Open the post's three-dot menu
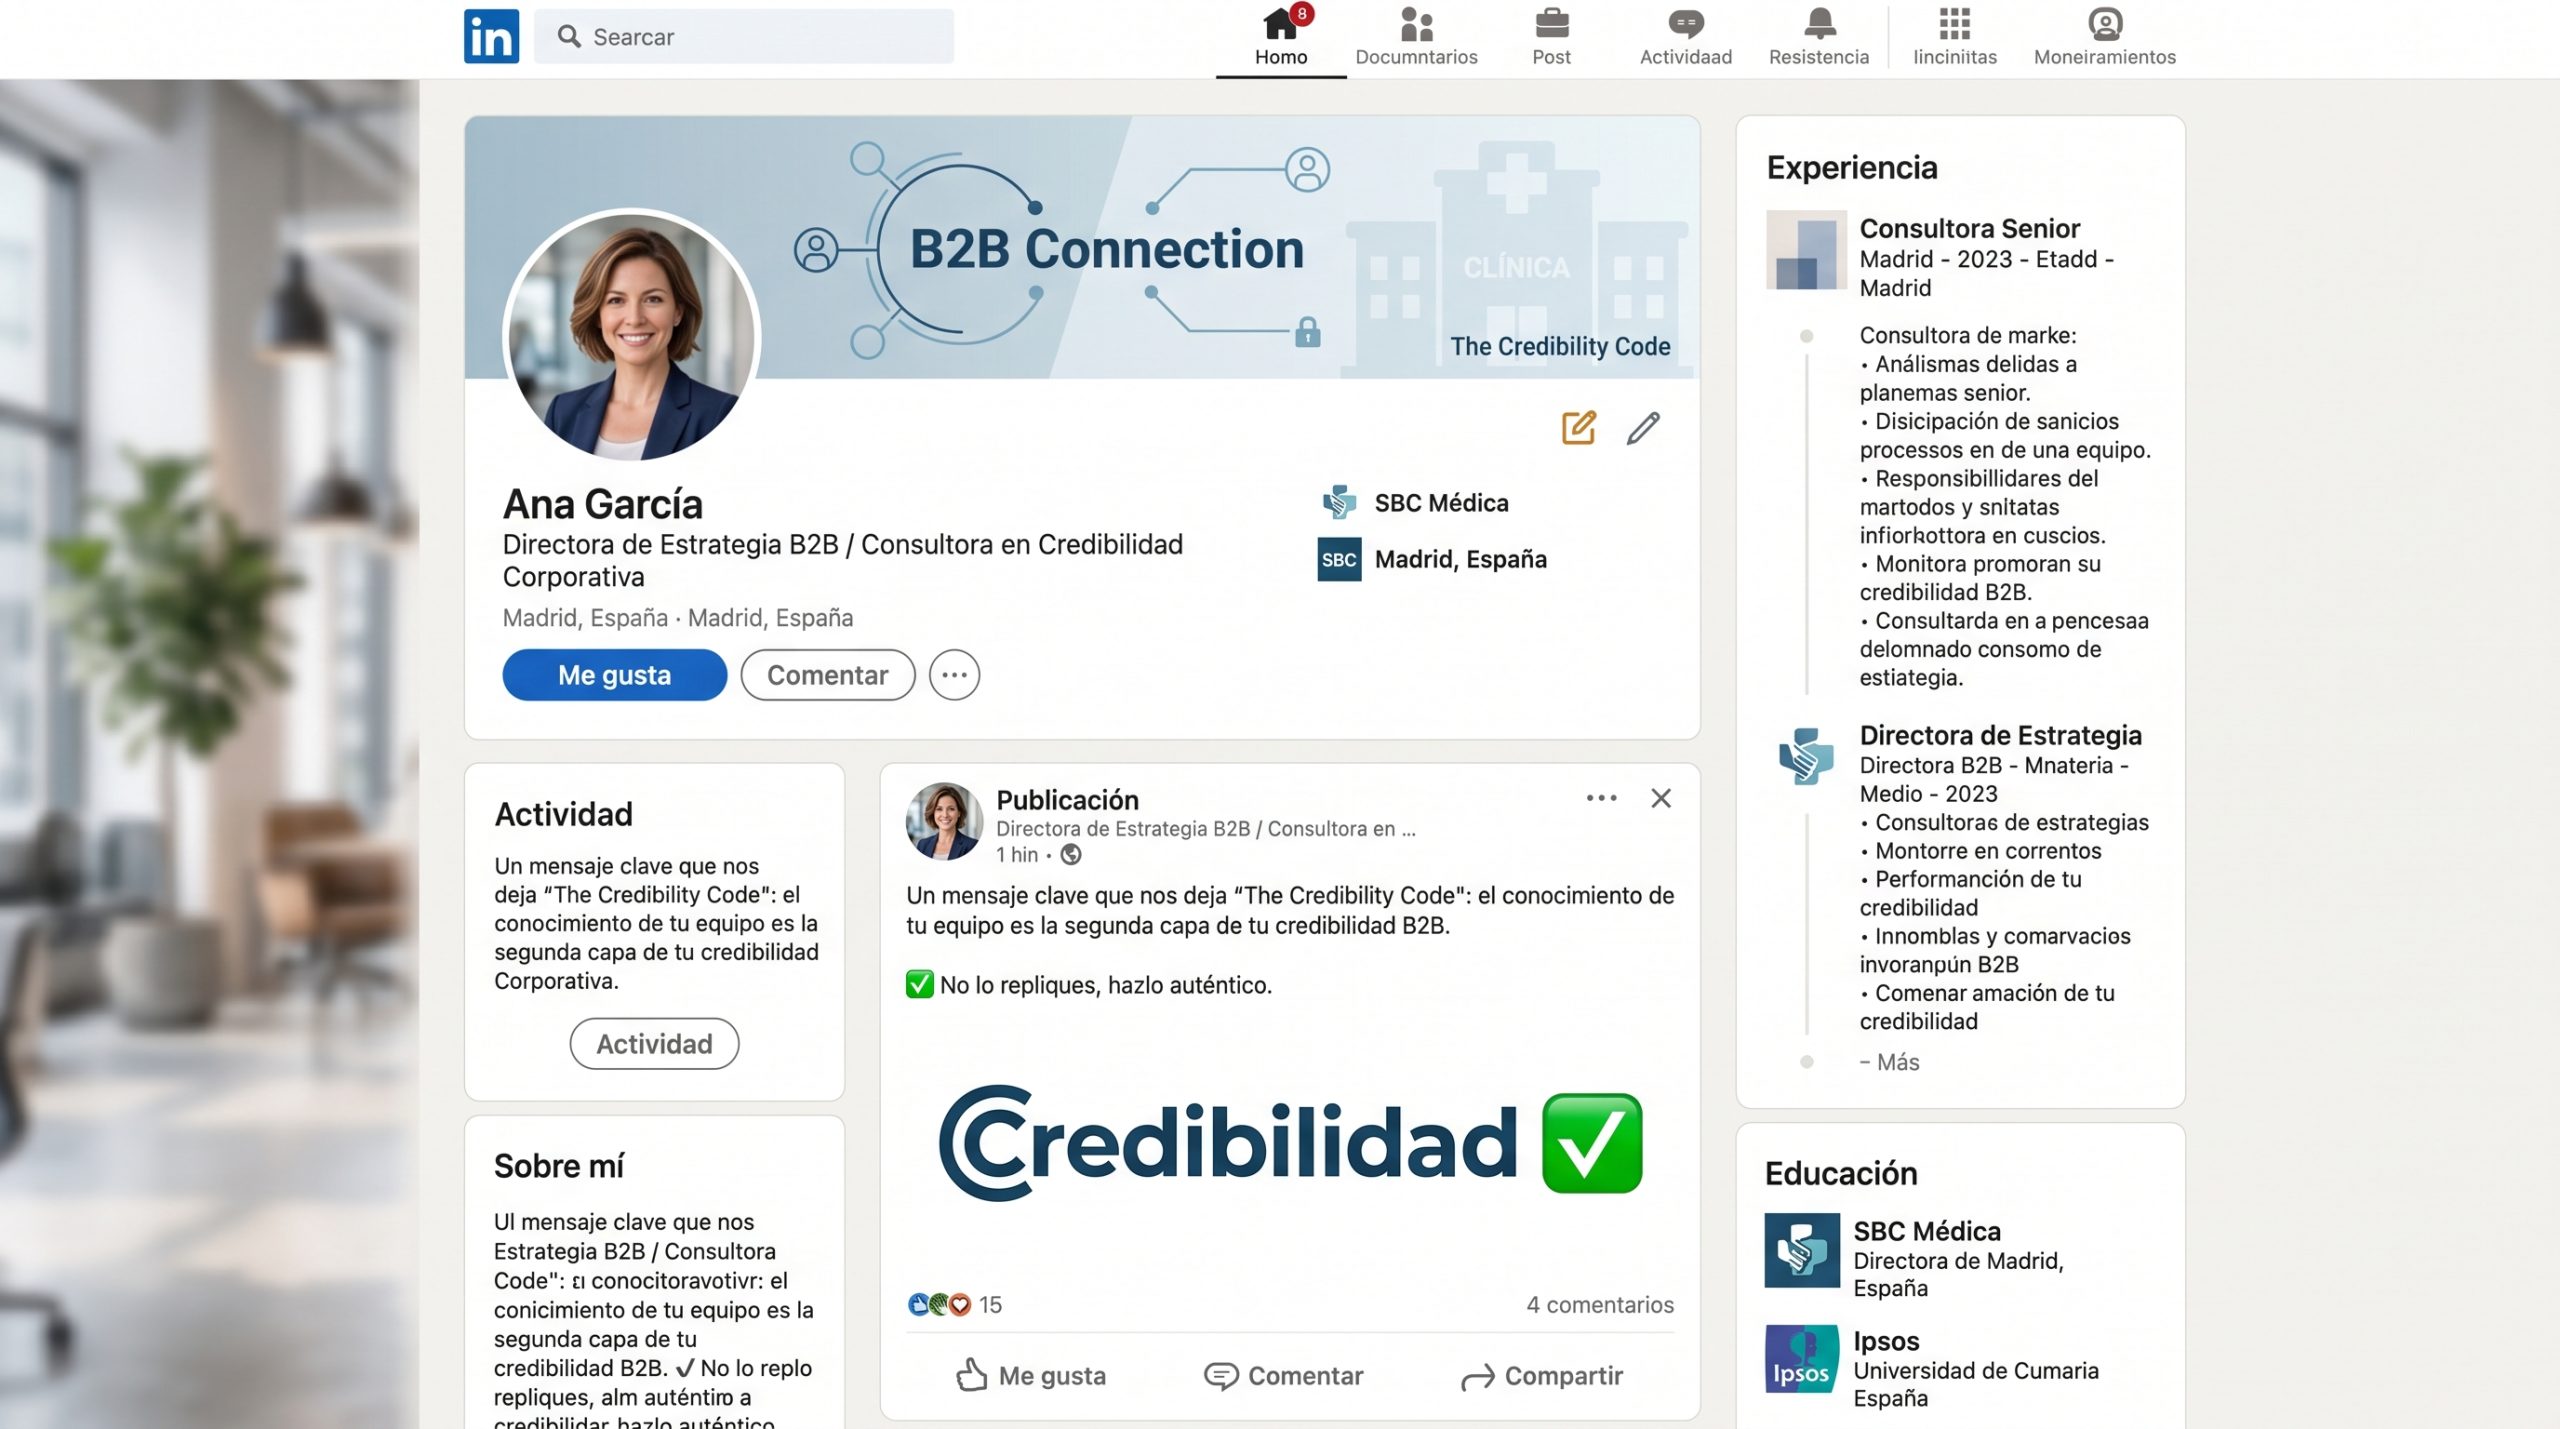Image resolution: width=2560 pixels, height=1429 pixels. 1601,798
